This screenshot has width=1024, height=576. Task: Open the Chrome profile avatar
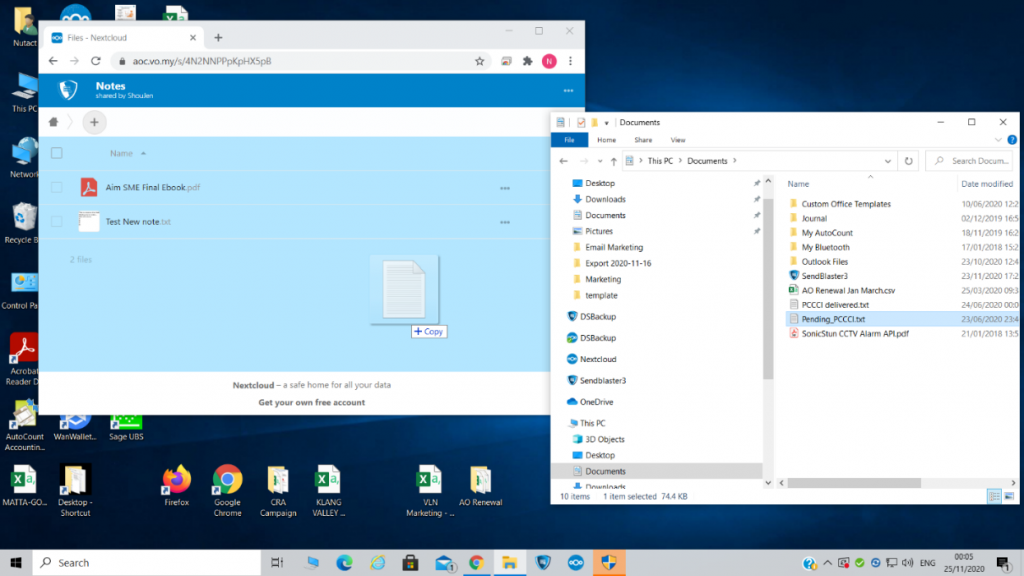pyautogui.click(x=549, y=61)
